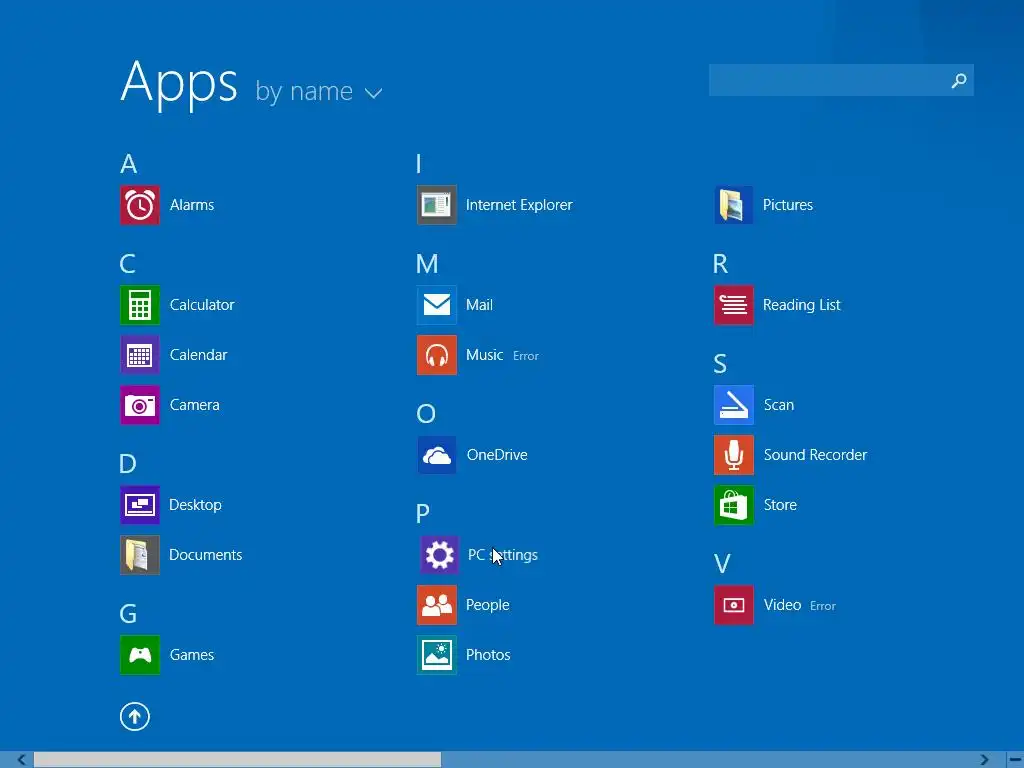
Task: Click the zoom-out minus button bottom corner
Action: (x=1016, y=760)
